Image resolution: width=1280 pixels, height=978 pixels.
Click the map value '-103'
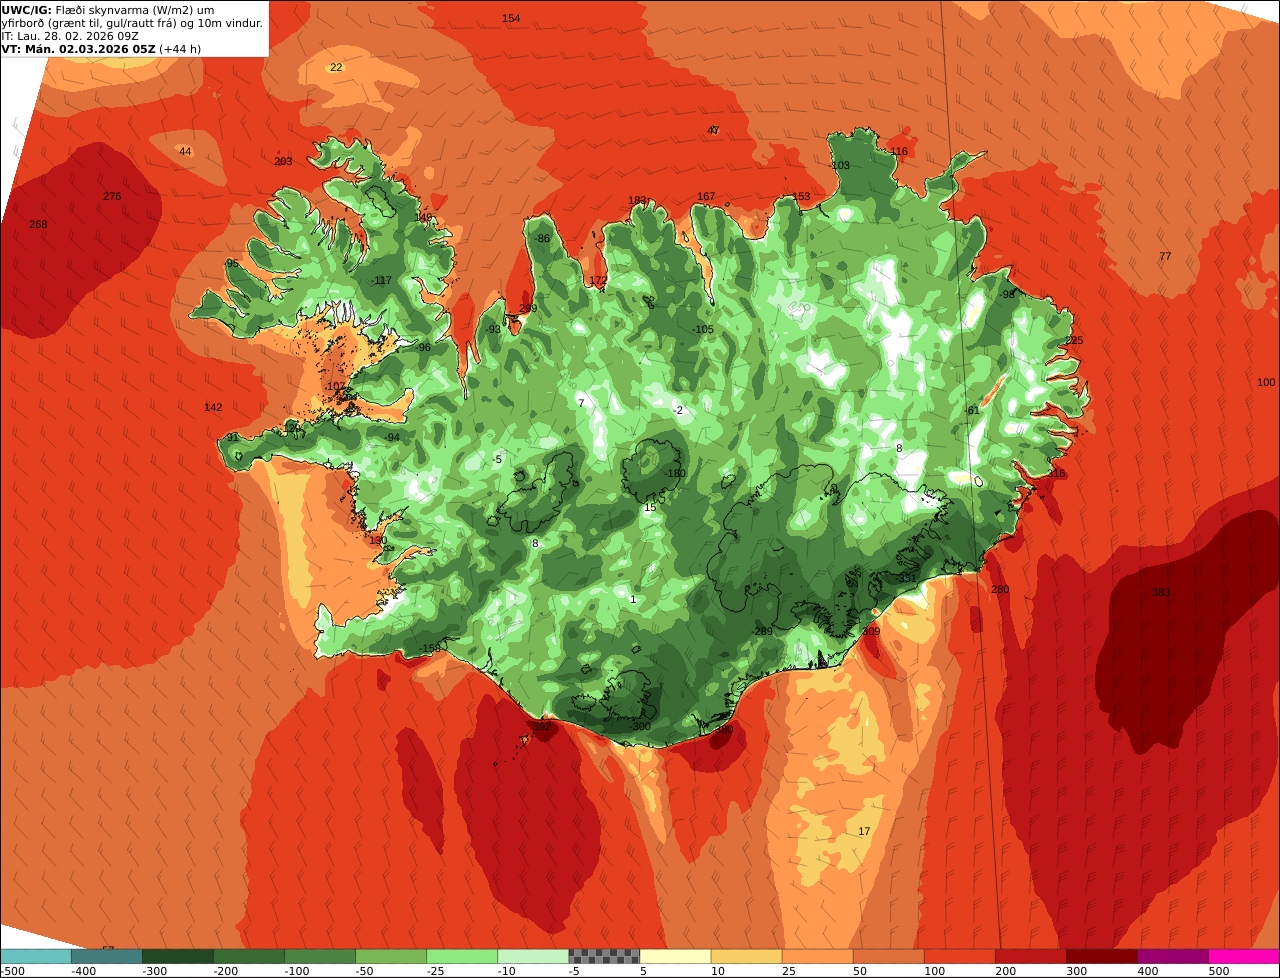click(x=839, y=165)
